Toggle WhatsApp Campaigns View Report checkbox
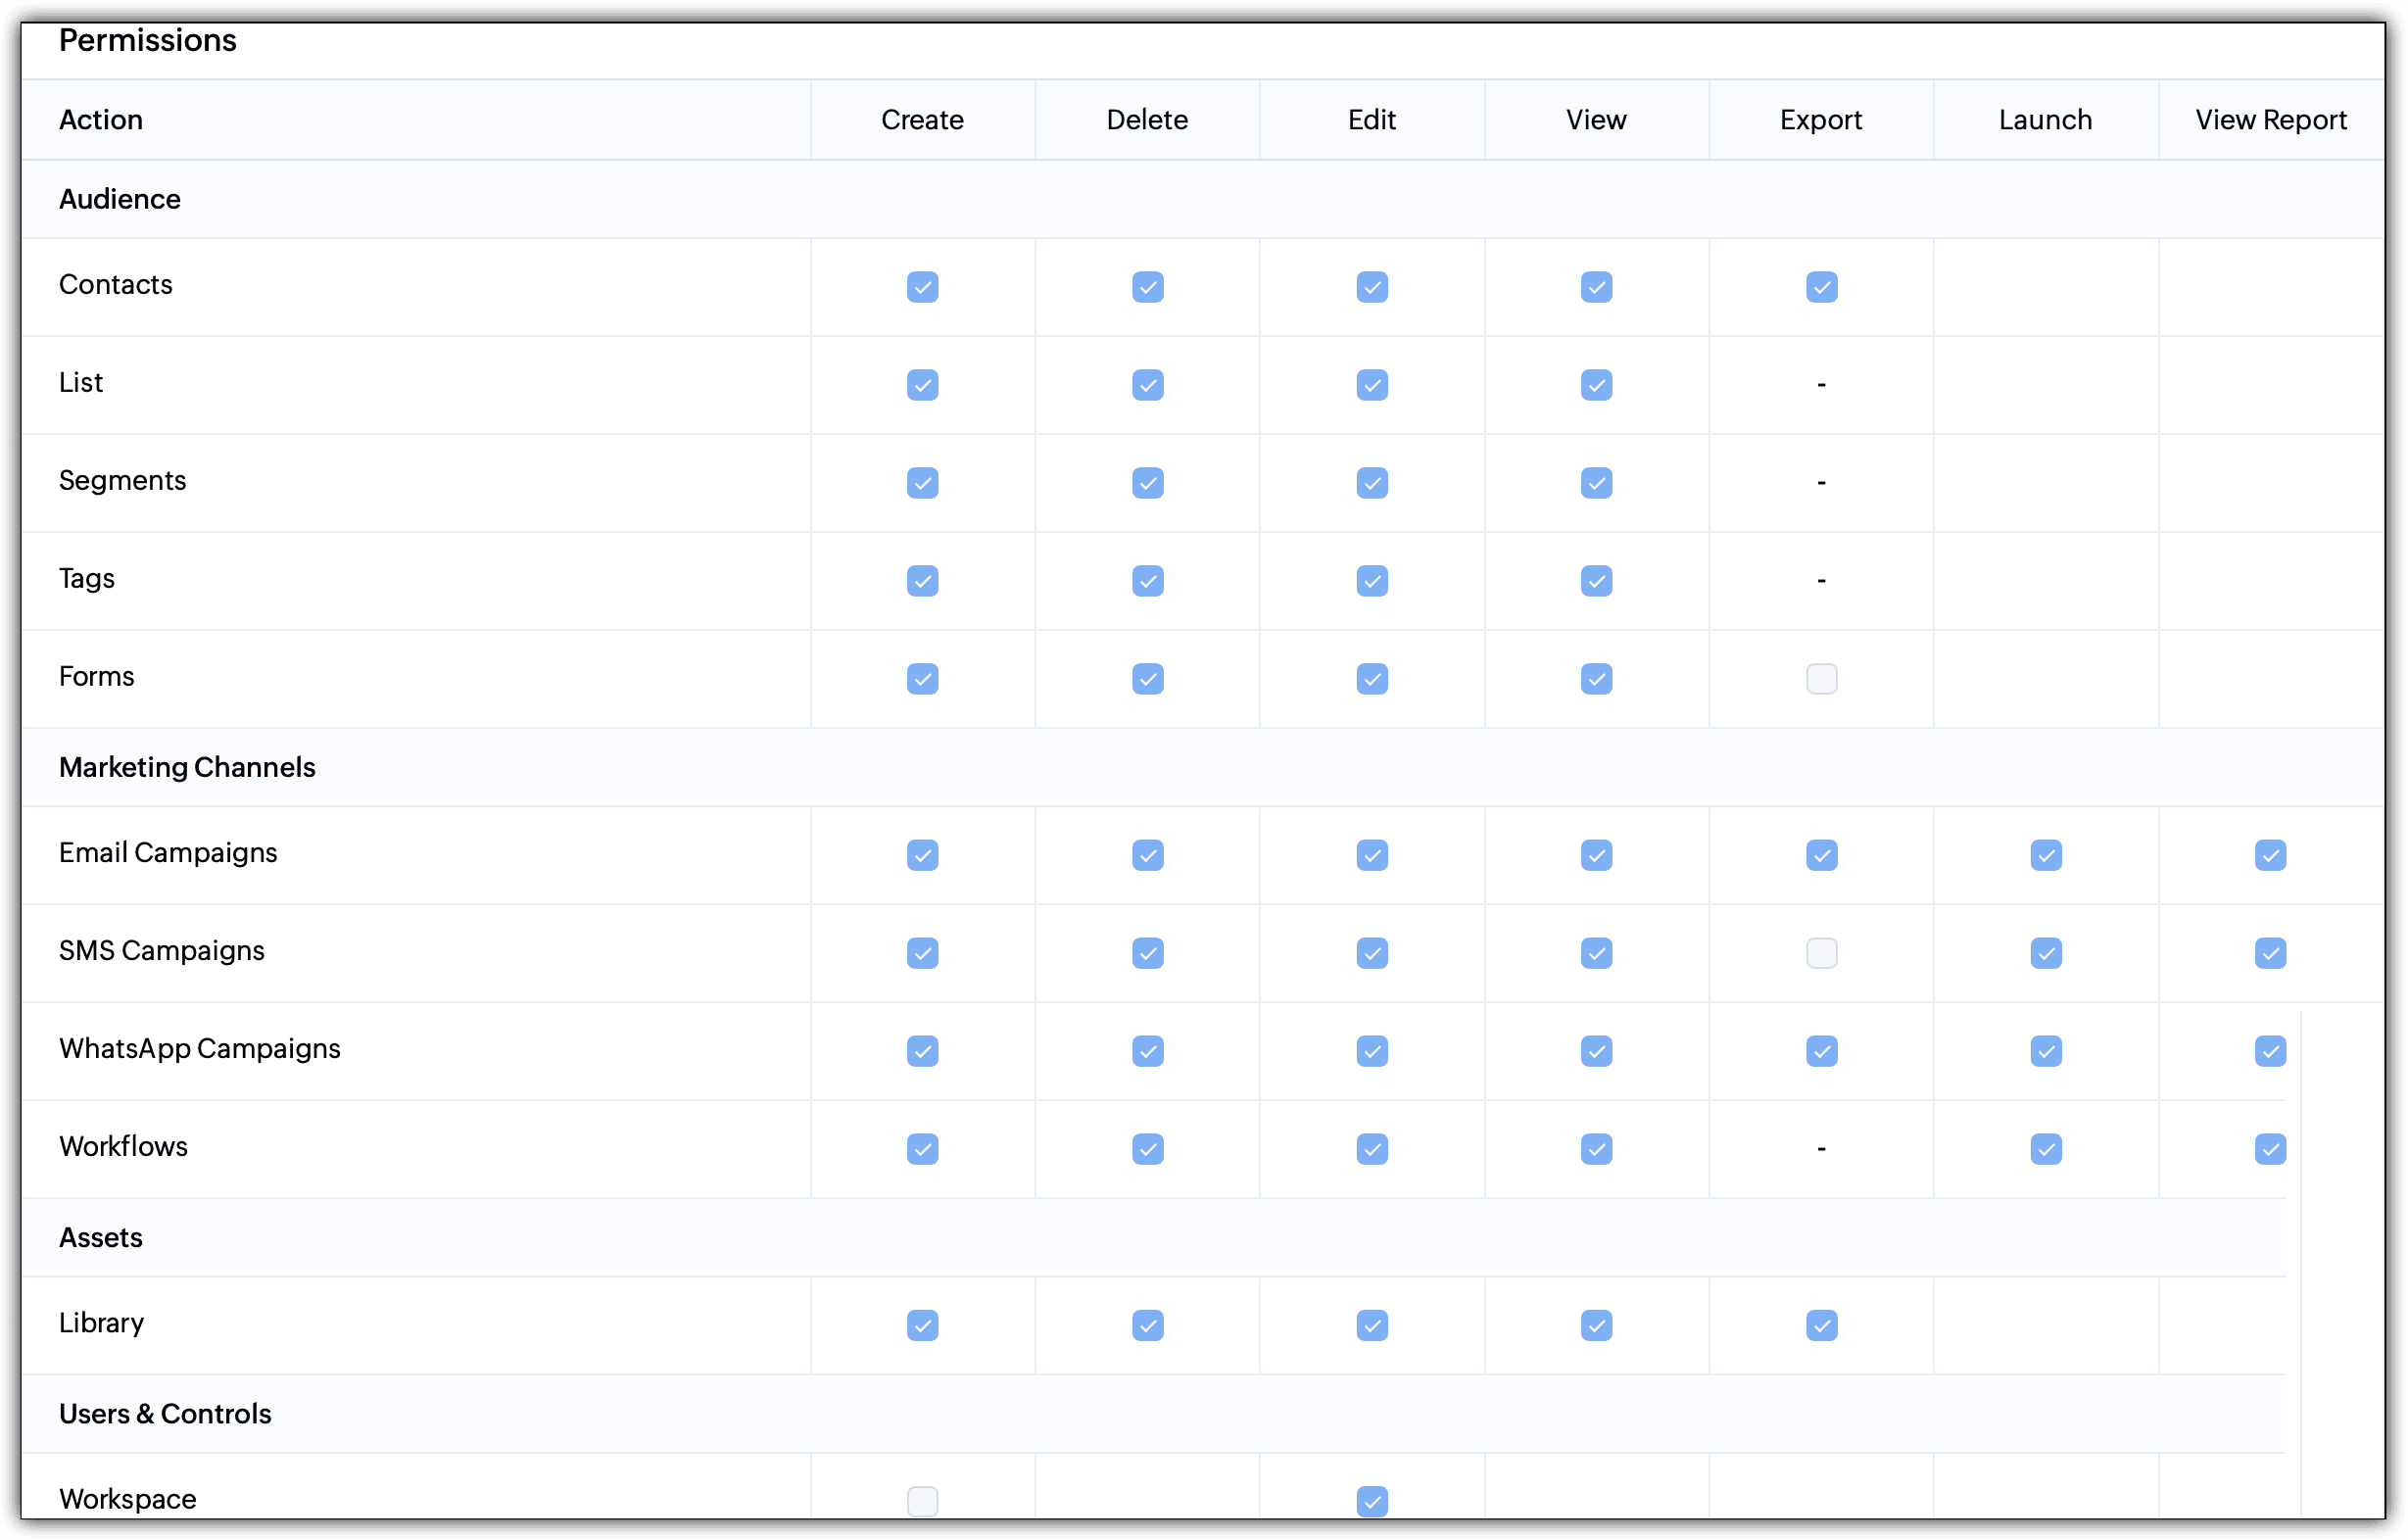Image resolution: width=2408 pixels, height=1540 pixels. (x=2270, y=1051)
